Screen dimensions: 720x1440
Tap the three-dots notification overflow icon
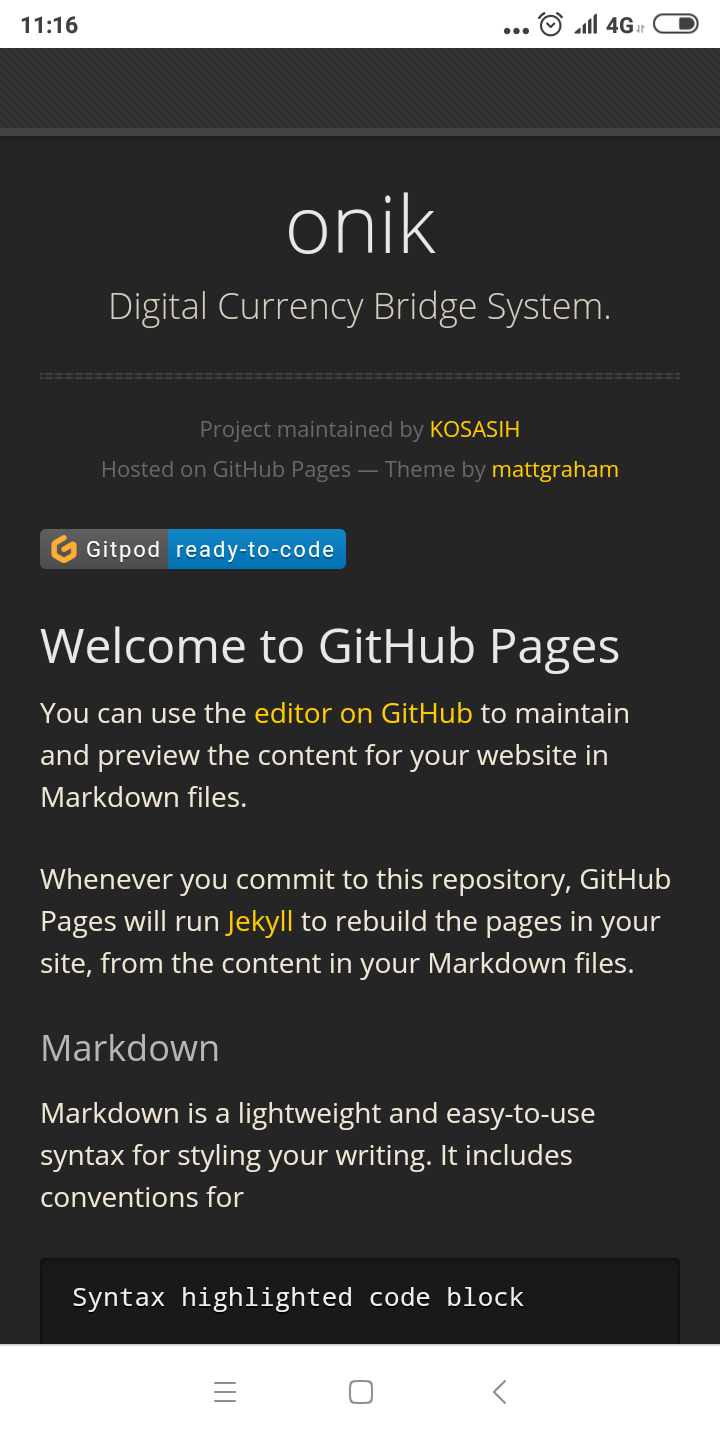click(x=516, y=30)
